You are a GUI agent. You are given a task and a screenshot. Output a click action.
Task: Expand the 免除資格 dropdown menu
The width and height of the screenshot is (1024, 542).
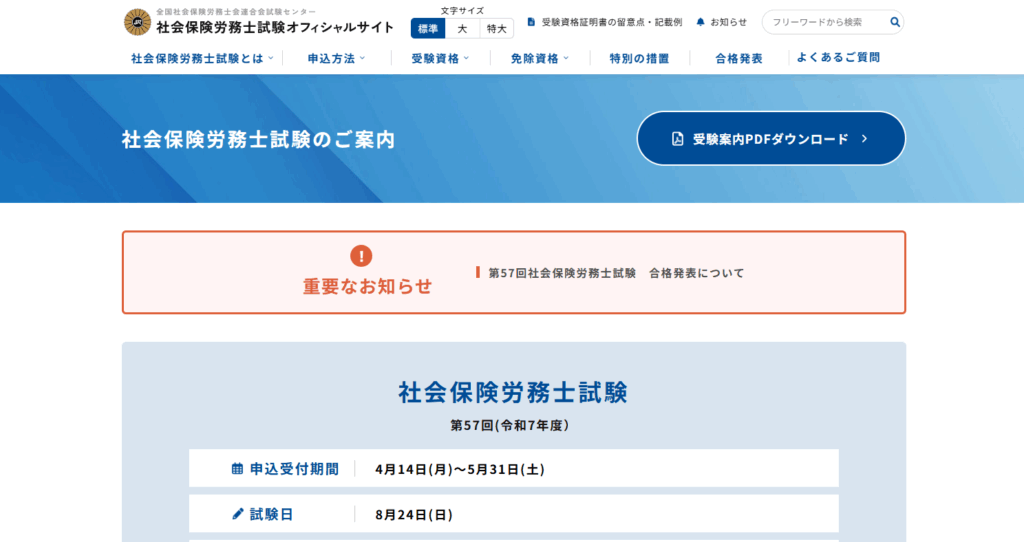click(x=539, y=59)
